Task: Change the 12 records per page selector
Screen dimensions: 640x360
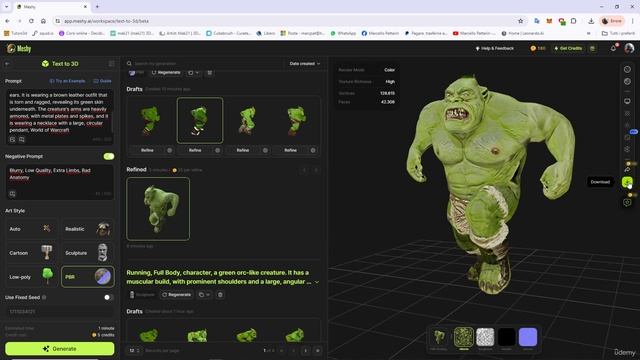Action: click(x=134, y=351)
